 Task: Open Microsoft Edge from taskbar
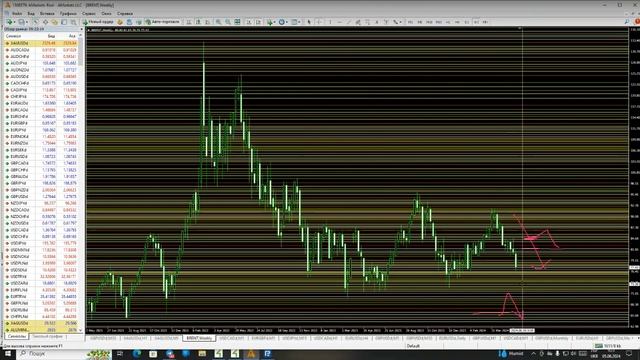tap(136, 353)
